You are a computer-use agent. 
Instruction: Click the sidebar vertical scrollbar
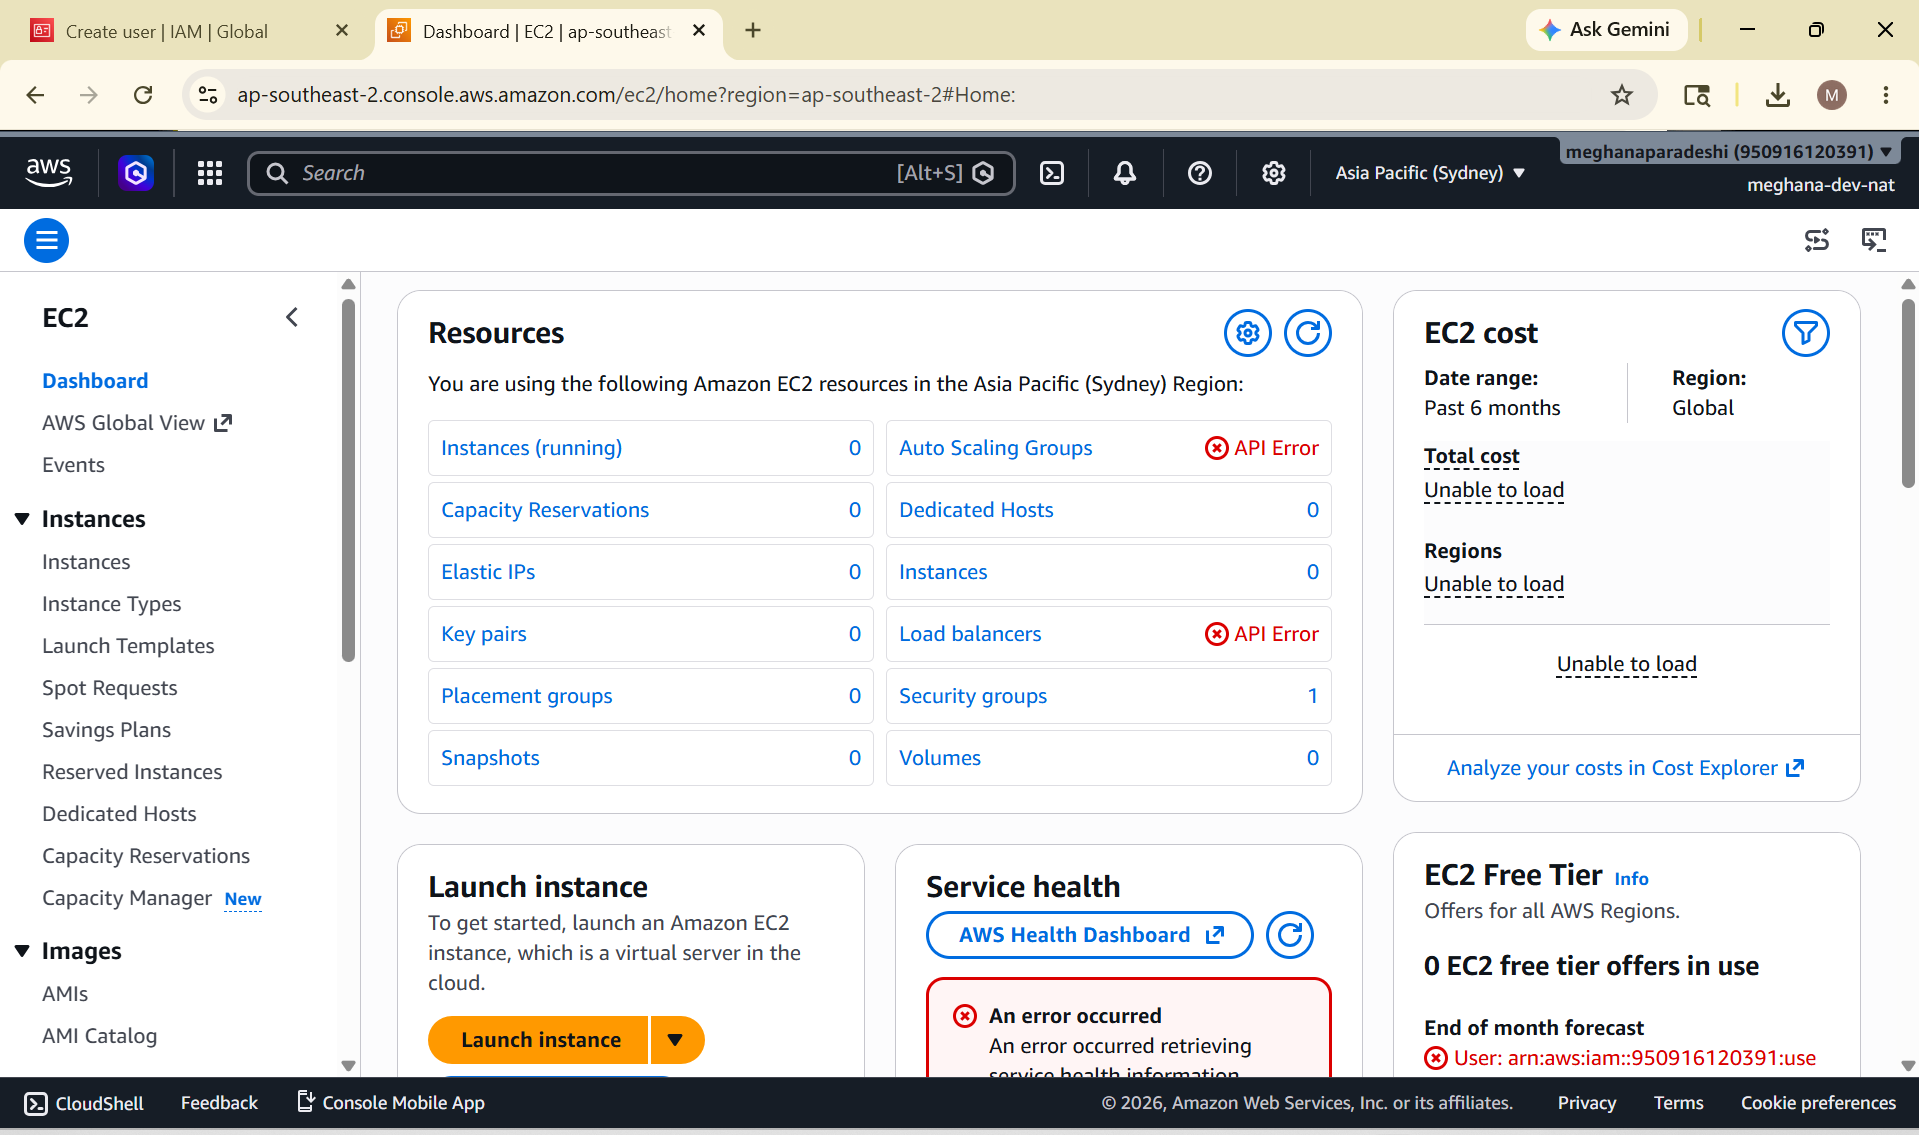coord(348,480)
